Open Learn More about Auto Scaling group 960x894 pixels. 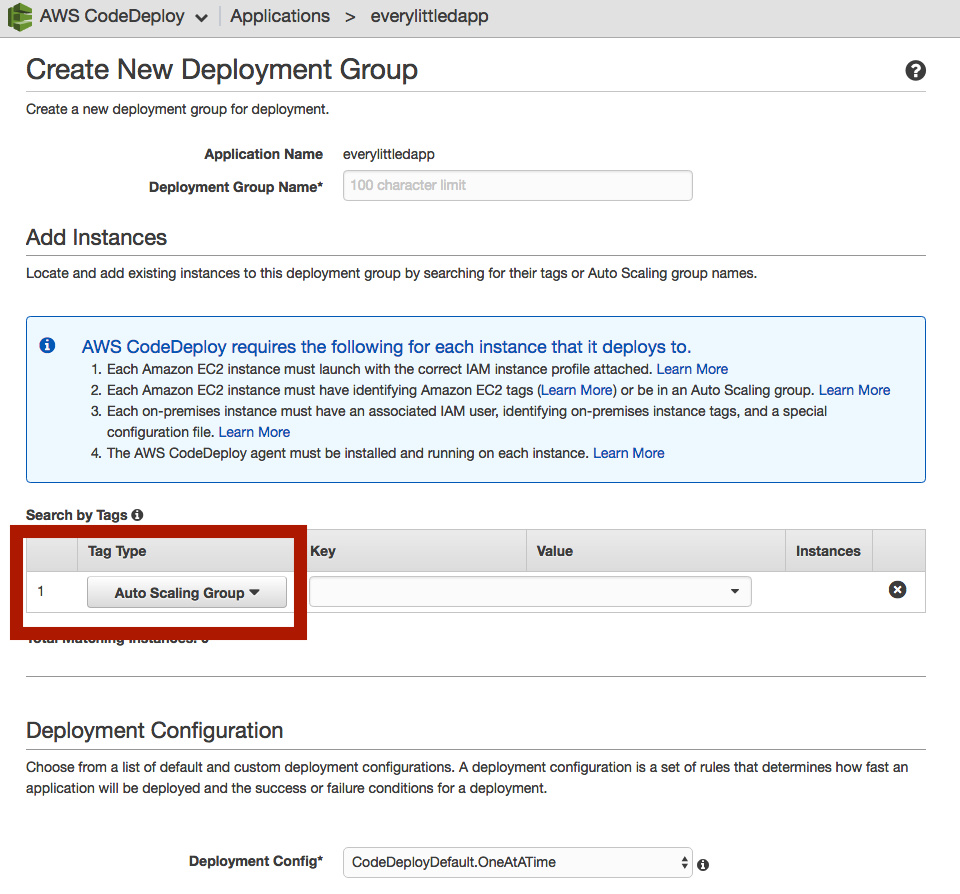(854, 390)
